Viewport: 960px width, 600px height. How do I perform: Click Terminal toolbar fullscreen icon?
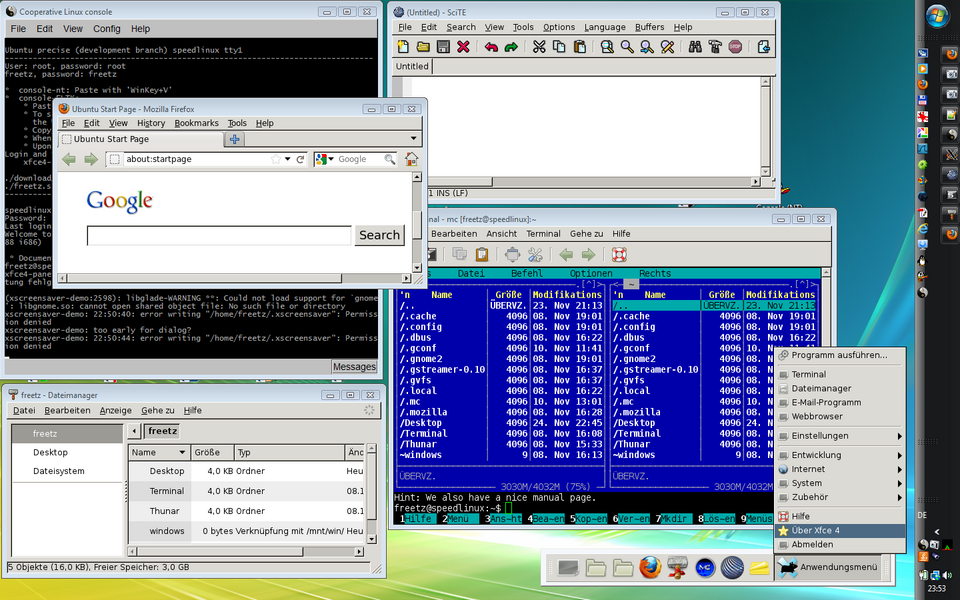[x=512, y=254]
